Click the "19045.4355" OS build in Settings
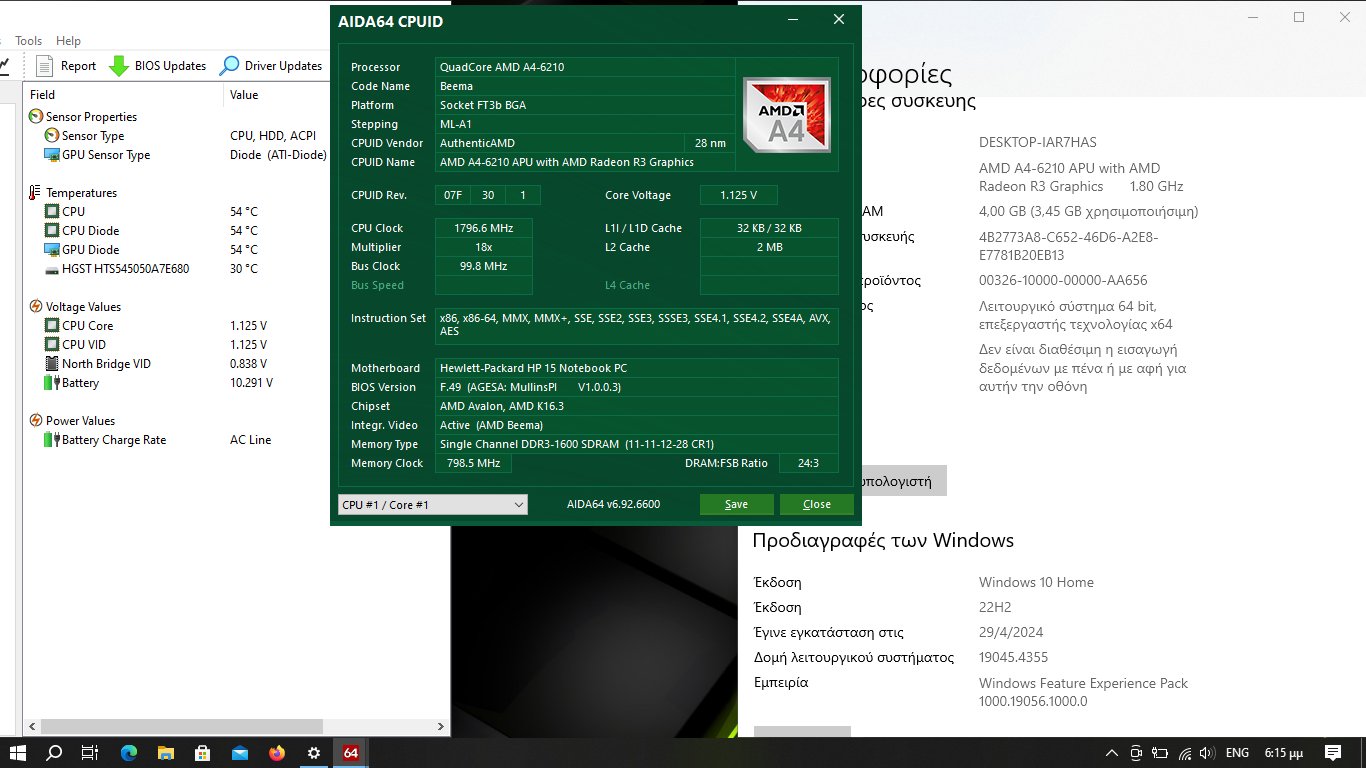 coord(1013,657)
